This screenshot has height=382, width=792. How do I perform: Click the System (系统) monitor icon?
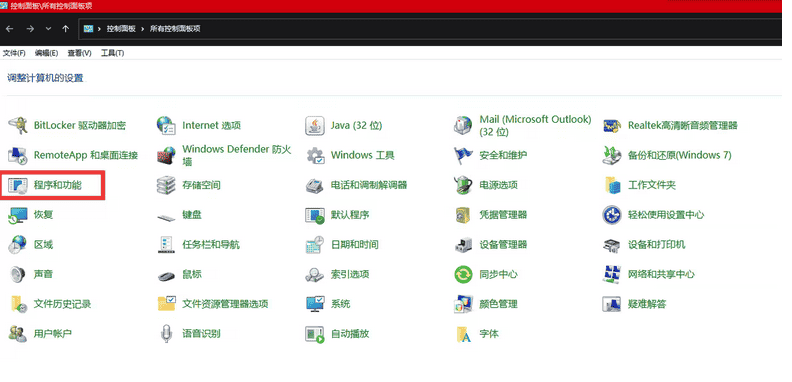[315, 304]
